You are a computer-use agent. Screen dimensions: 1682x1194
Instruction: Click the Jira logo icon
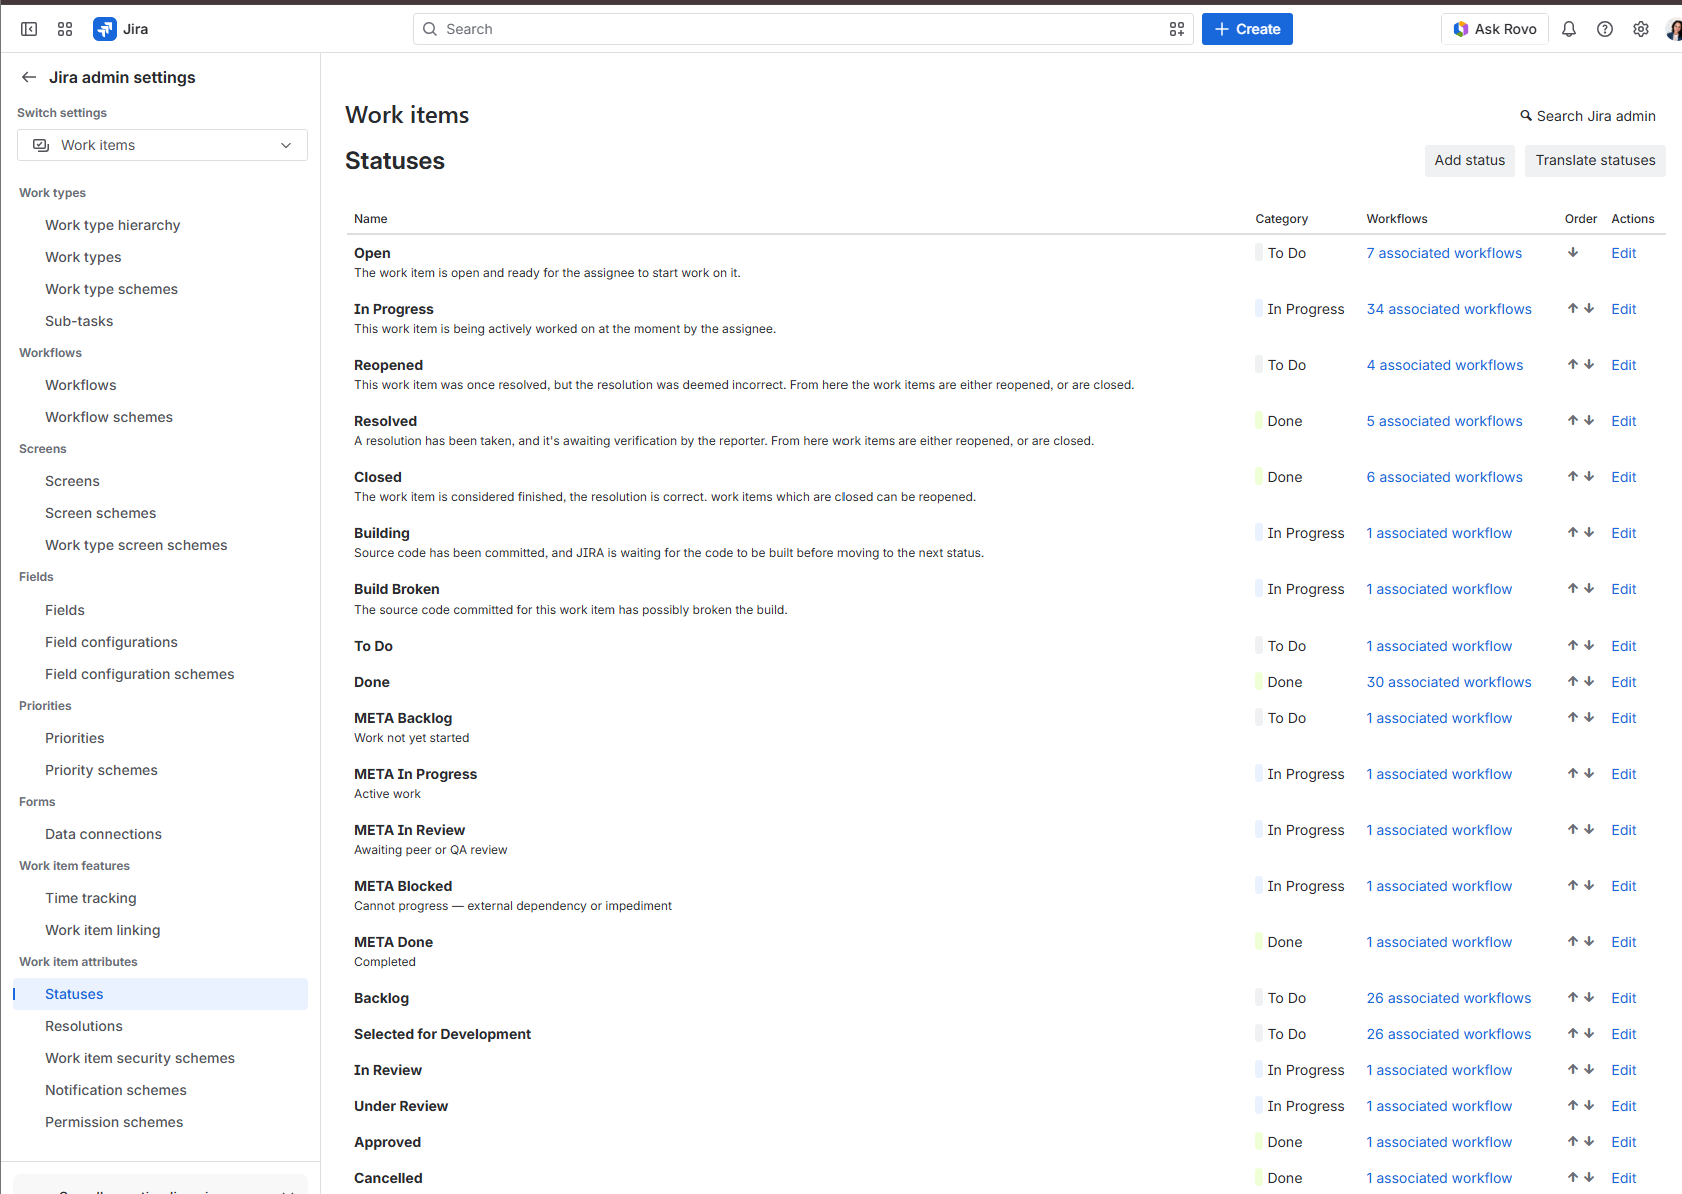[x=104, y=29]
